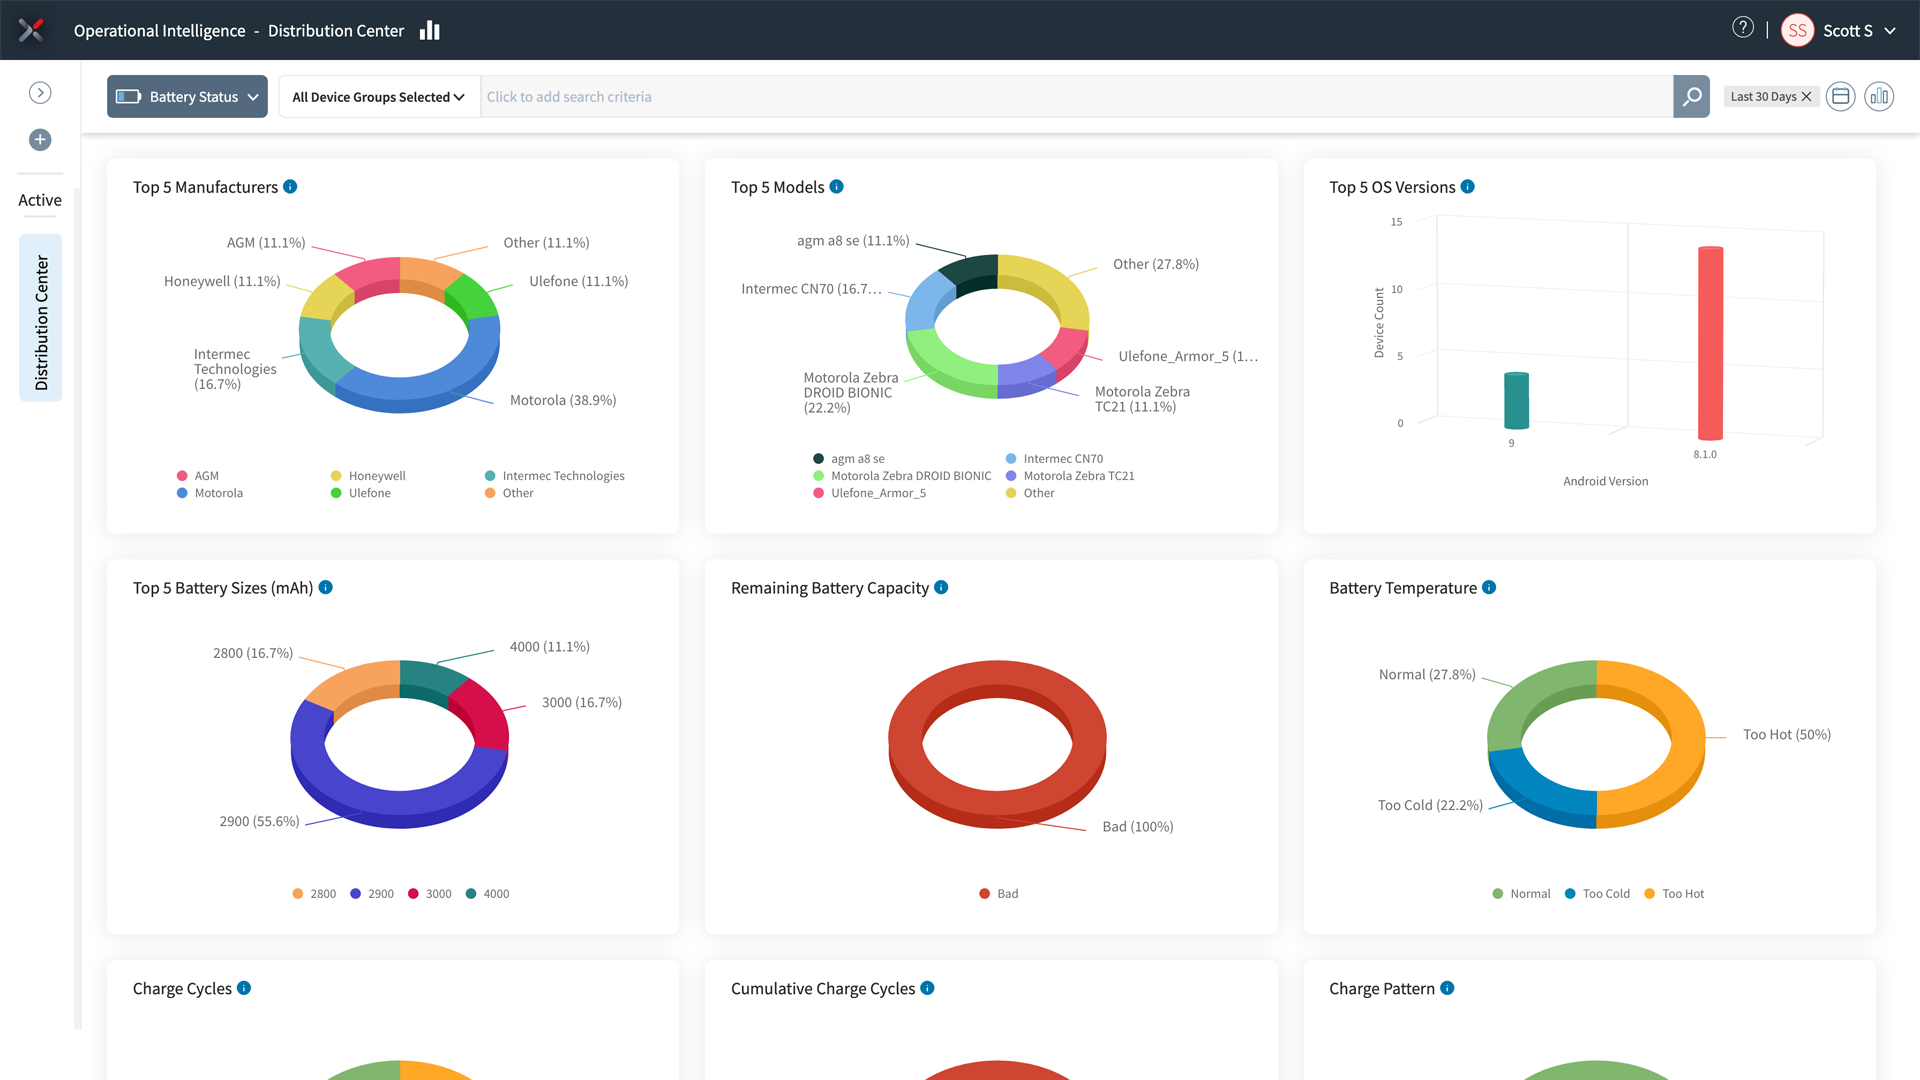
Task: Click the magnifier search button
Action: [1691, 97]
